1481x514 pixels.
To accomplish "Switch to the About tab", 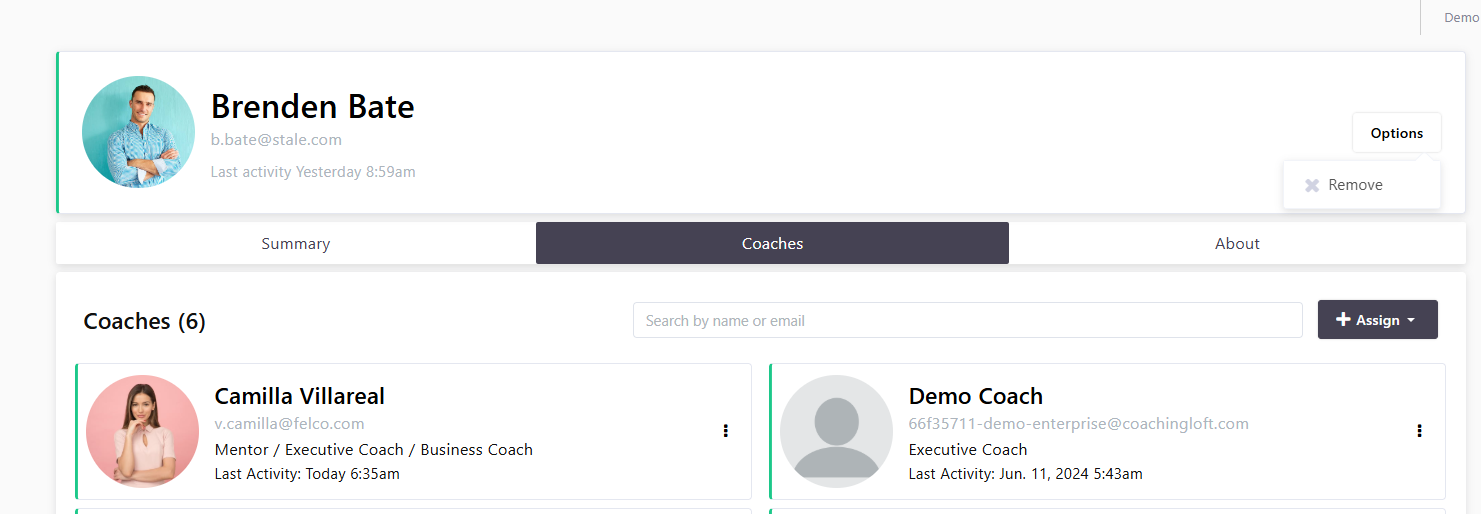I will click(1237, 244).
